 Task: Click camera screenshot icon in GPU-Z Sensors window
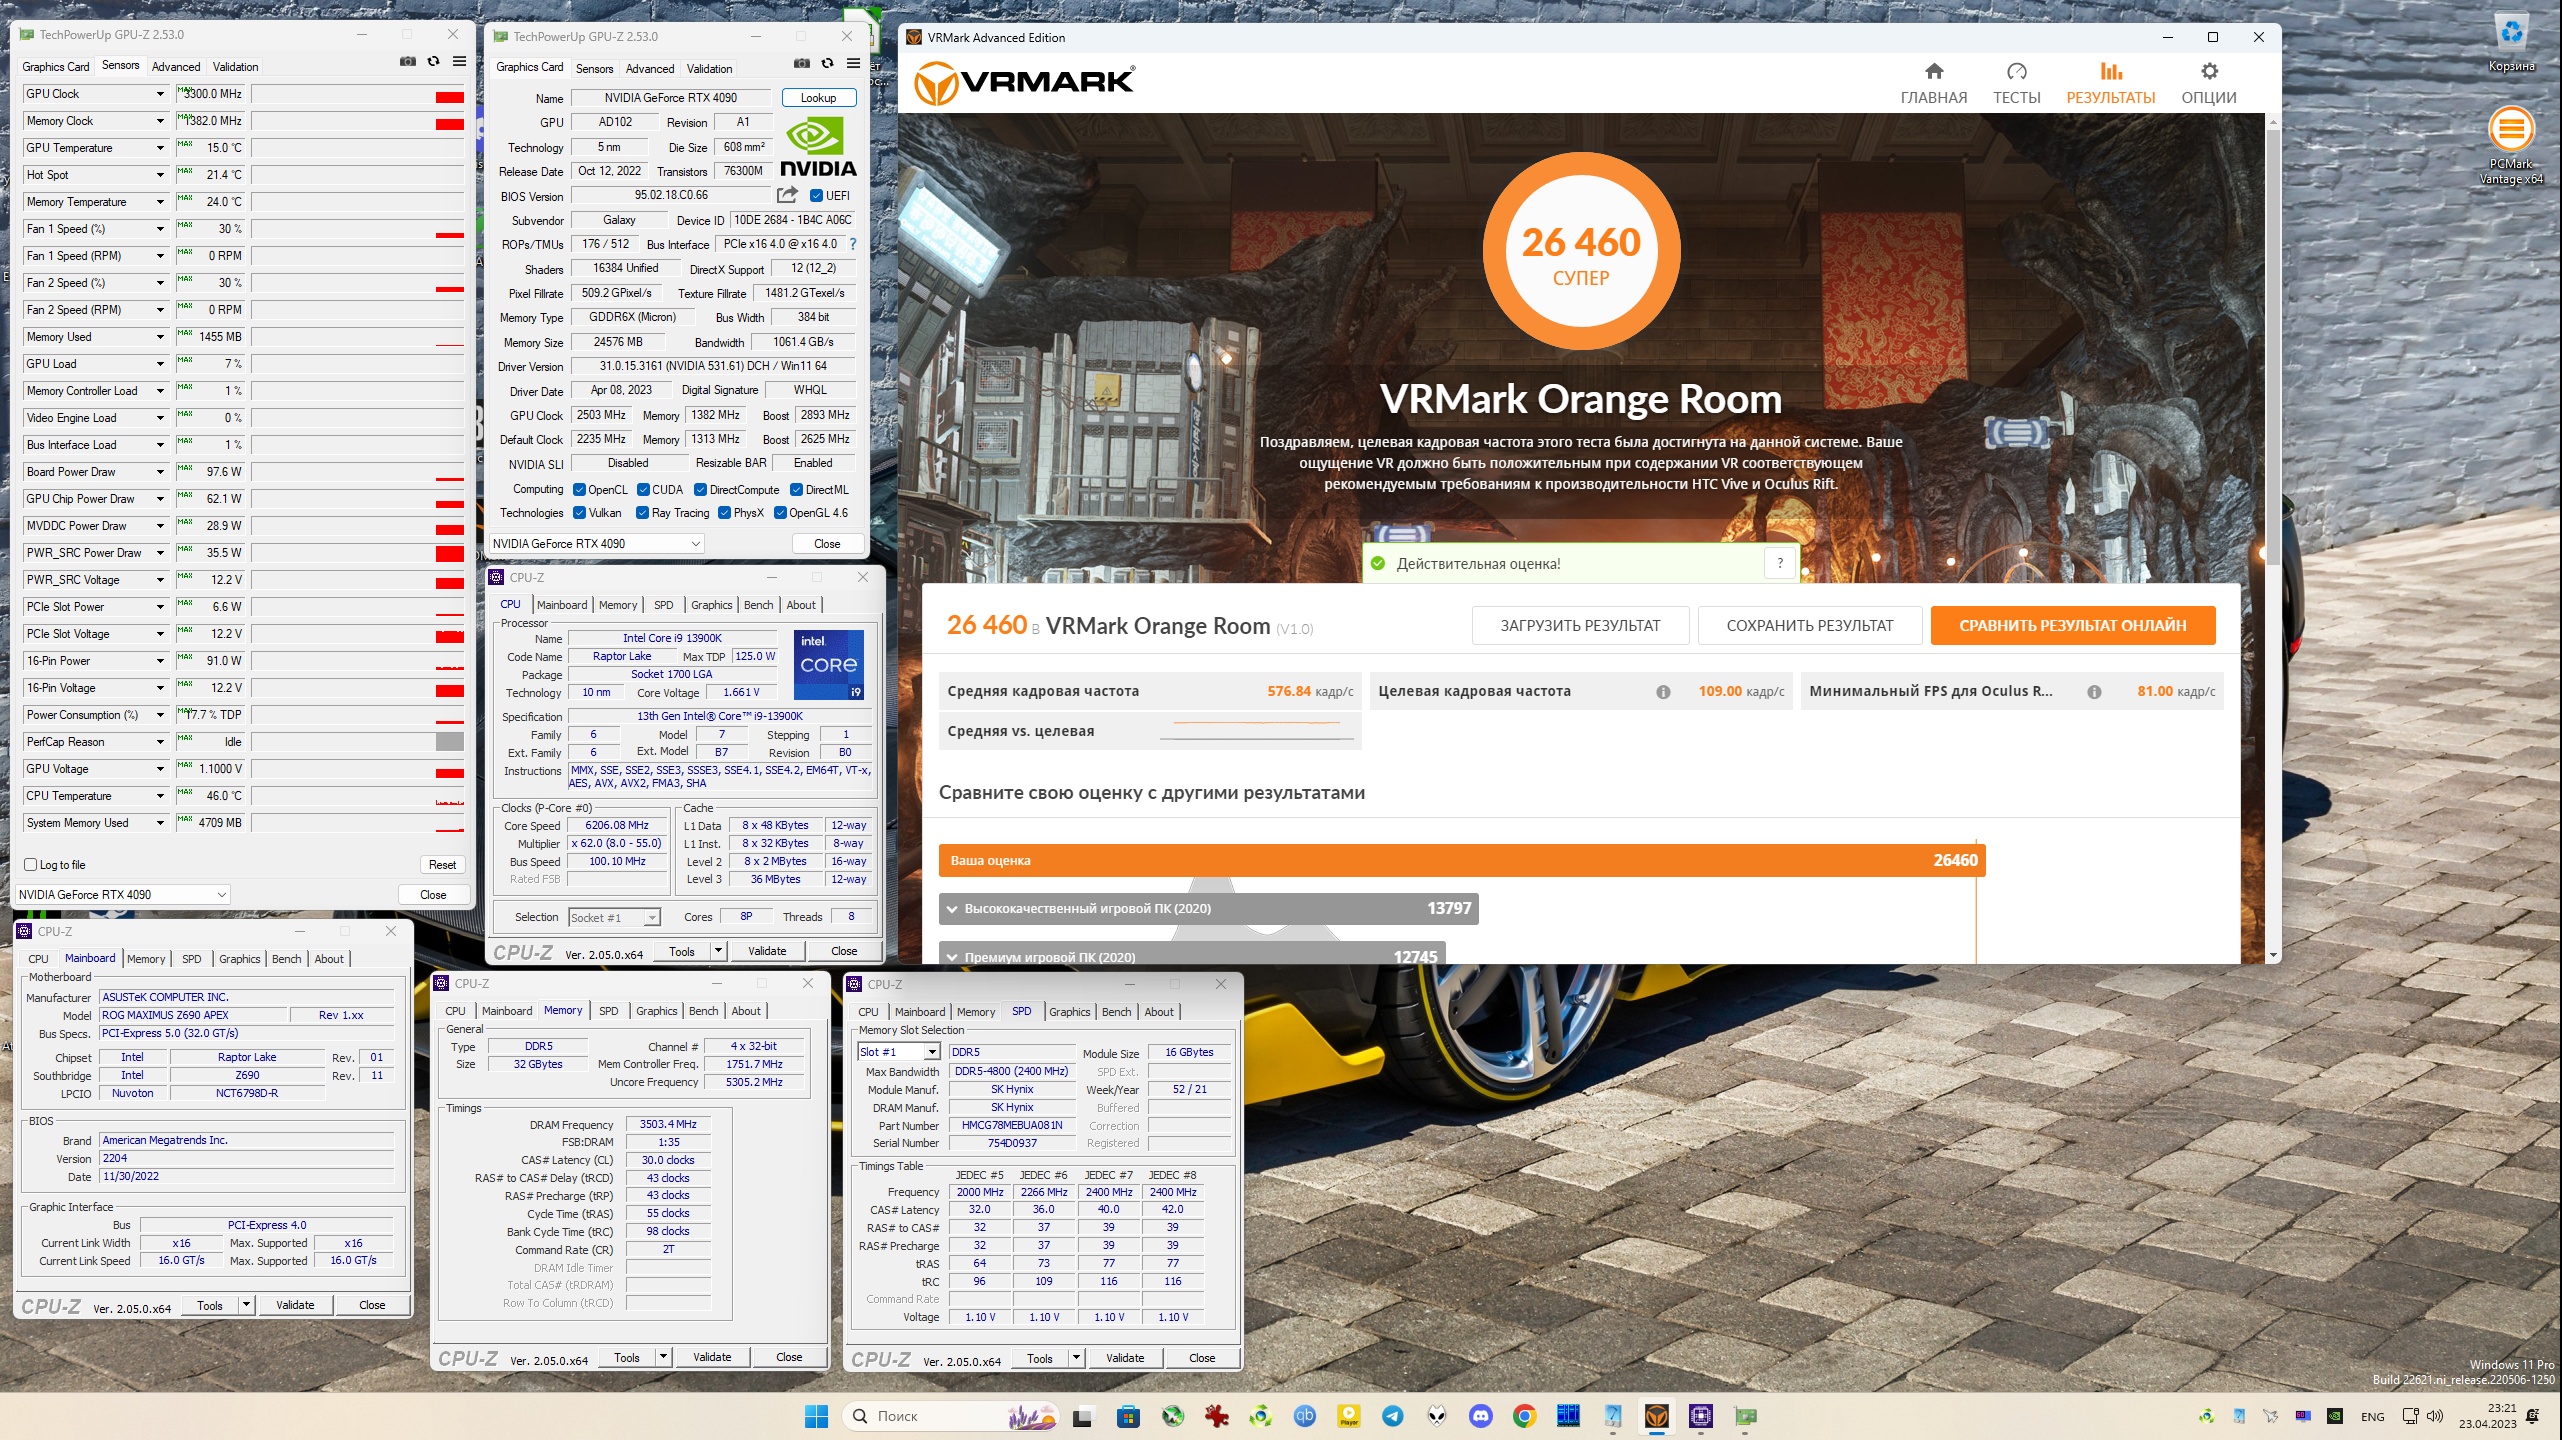click(x=408, y=62)
